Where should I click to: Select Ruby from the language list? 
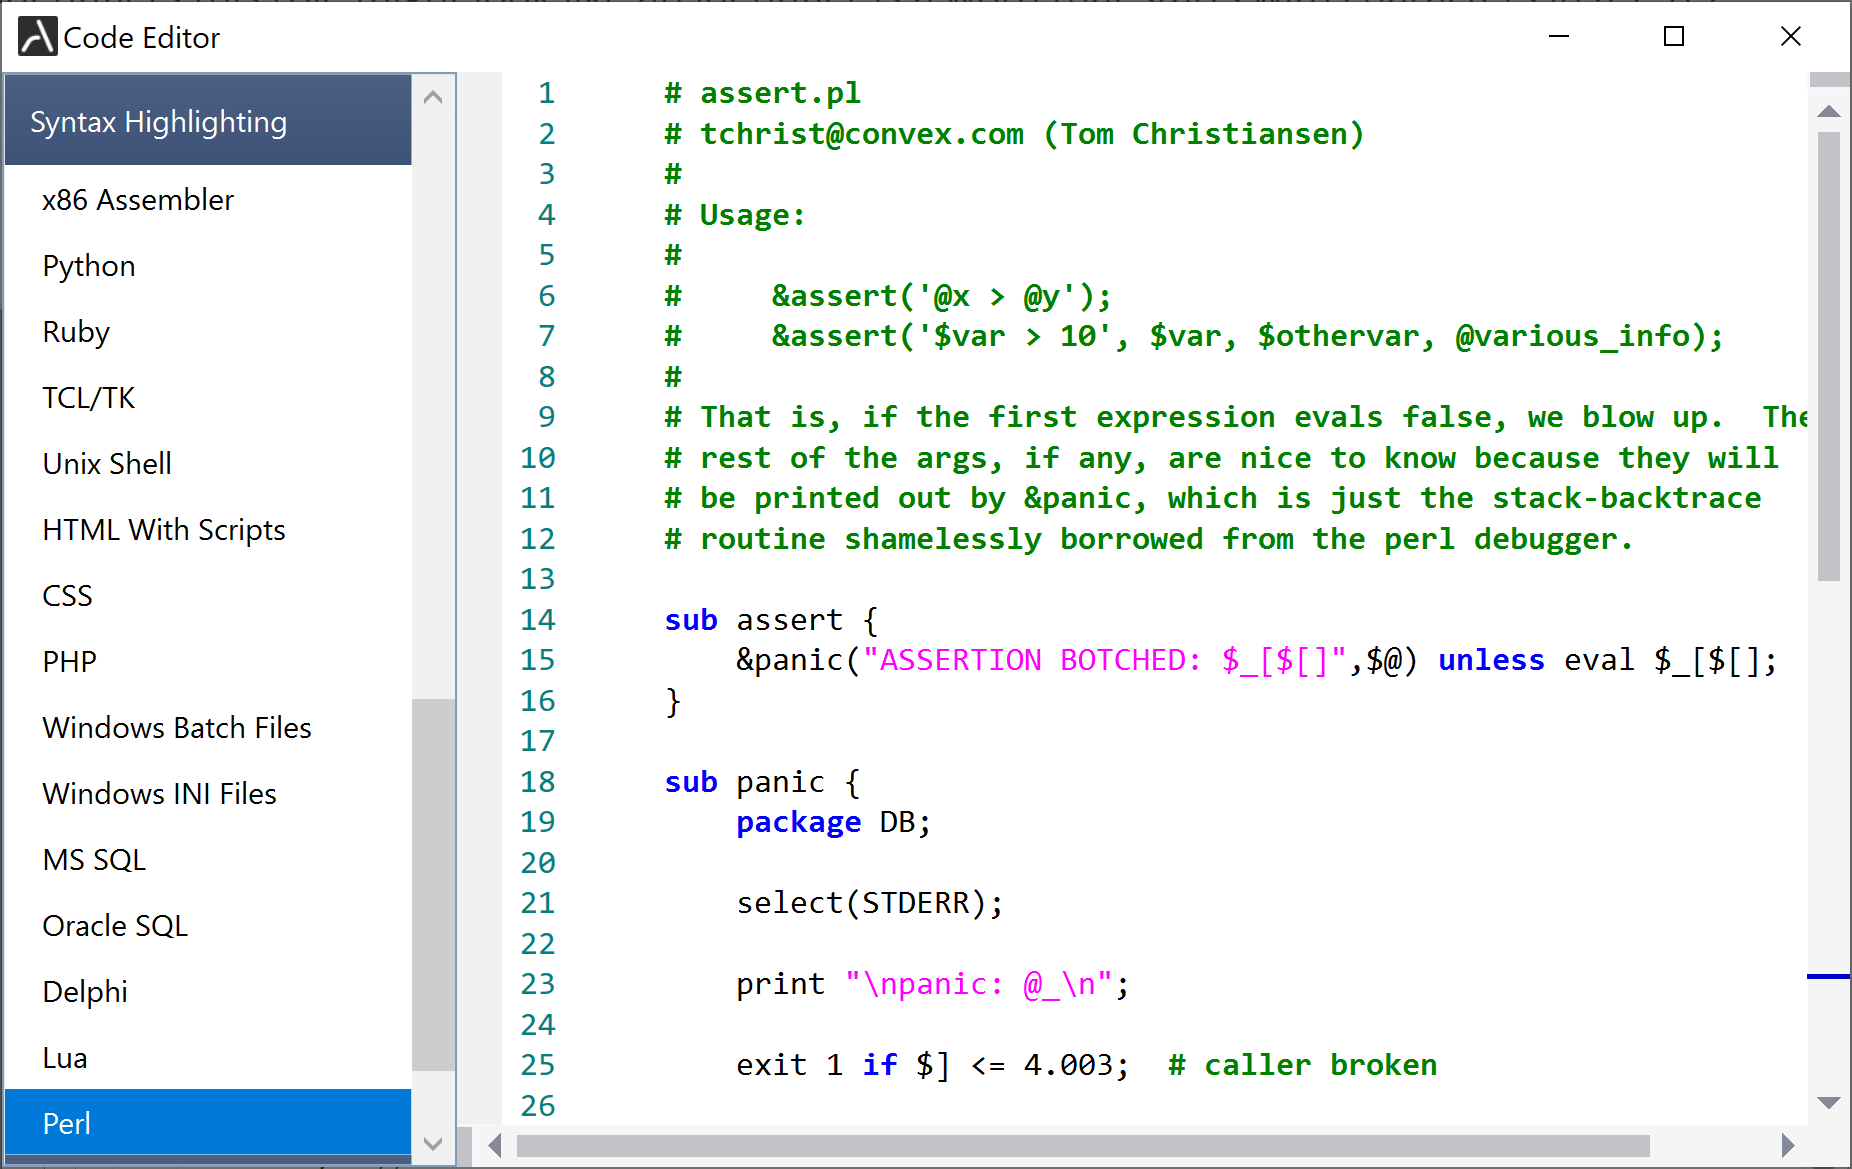tap(76, 331)
